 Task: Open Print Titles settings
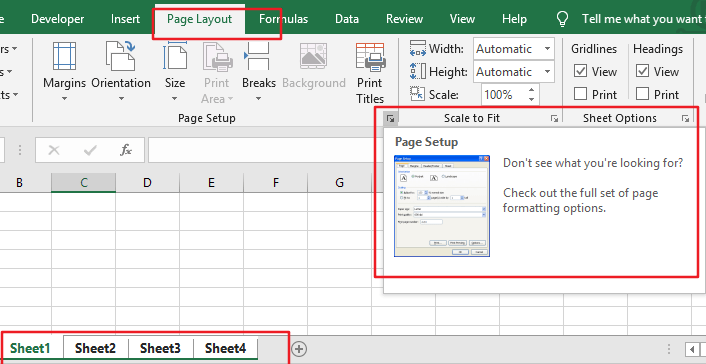point(370,73)
